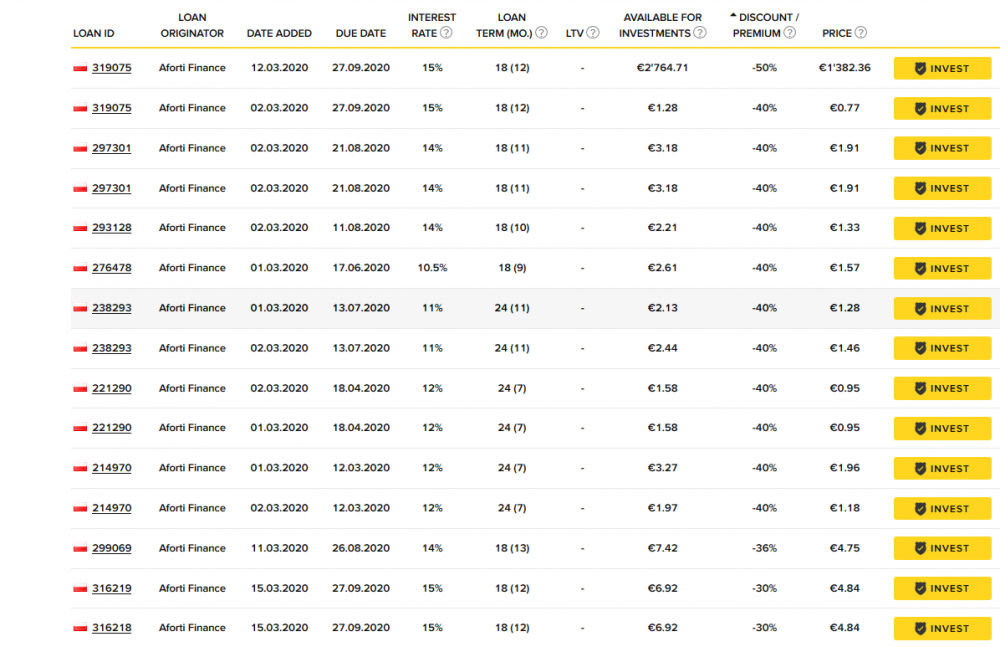Click the Loan Term help question-mark icon
1000x647 pixels.
pyautogui.click(x=541, y=33)
